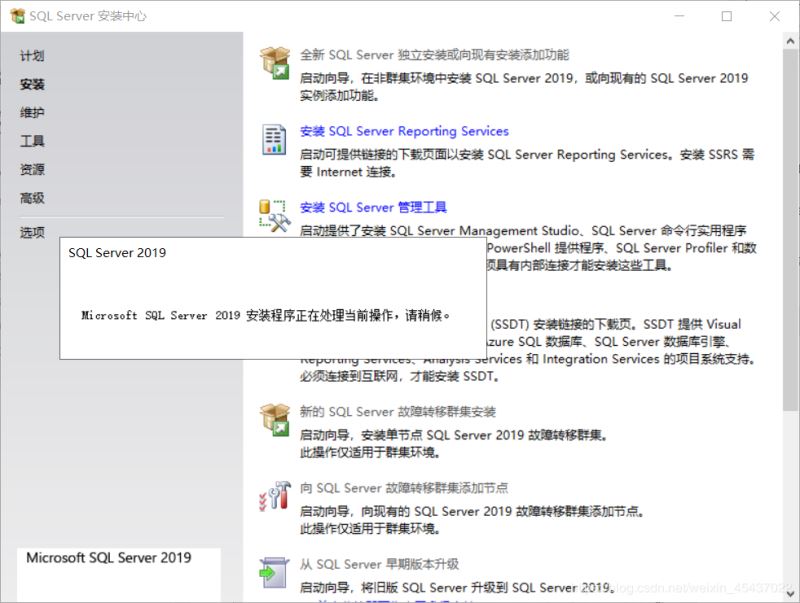Click the new failover cluster installation icon
Viewport: 800px width, 603px height.
[x=274, y=419]
